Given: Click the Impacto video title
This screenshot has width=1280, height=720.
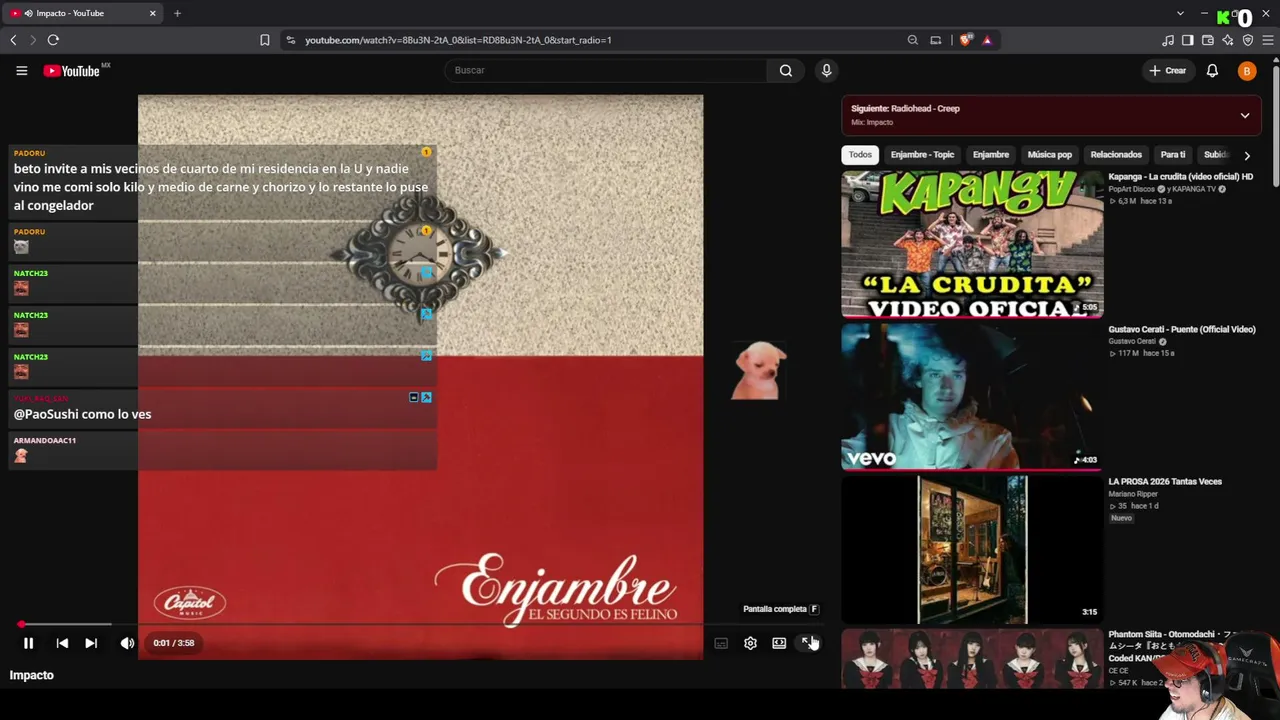Looking at the screenshot, I should [x=32, y=676].
